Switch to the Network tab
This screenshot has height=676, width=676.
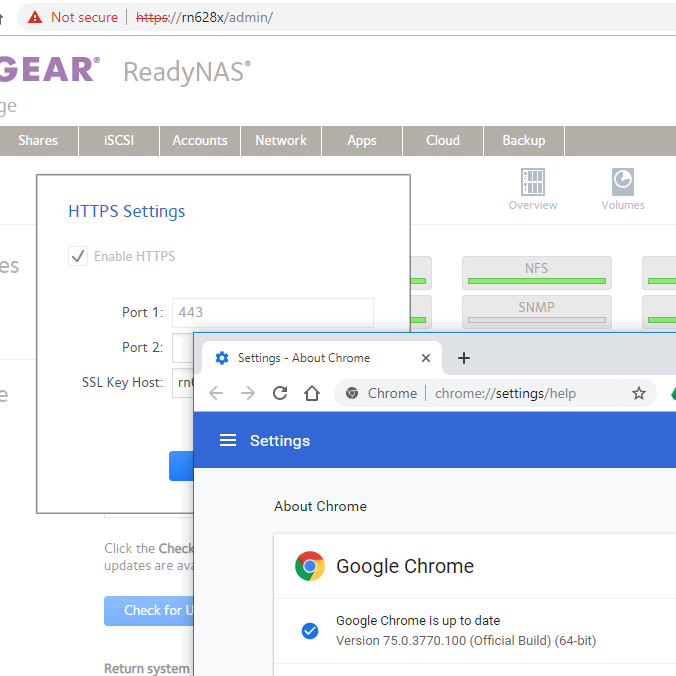click(281, 141)
